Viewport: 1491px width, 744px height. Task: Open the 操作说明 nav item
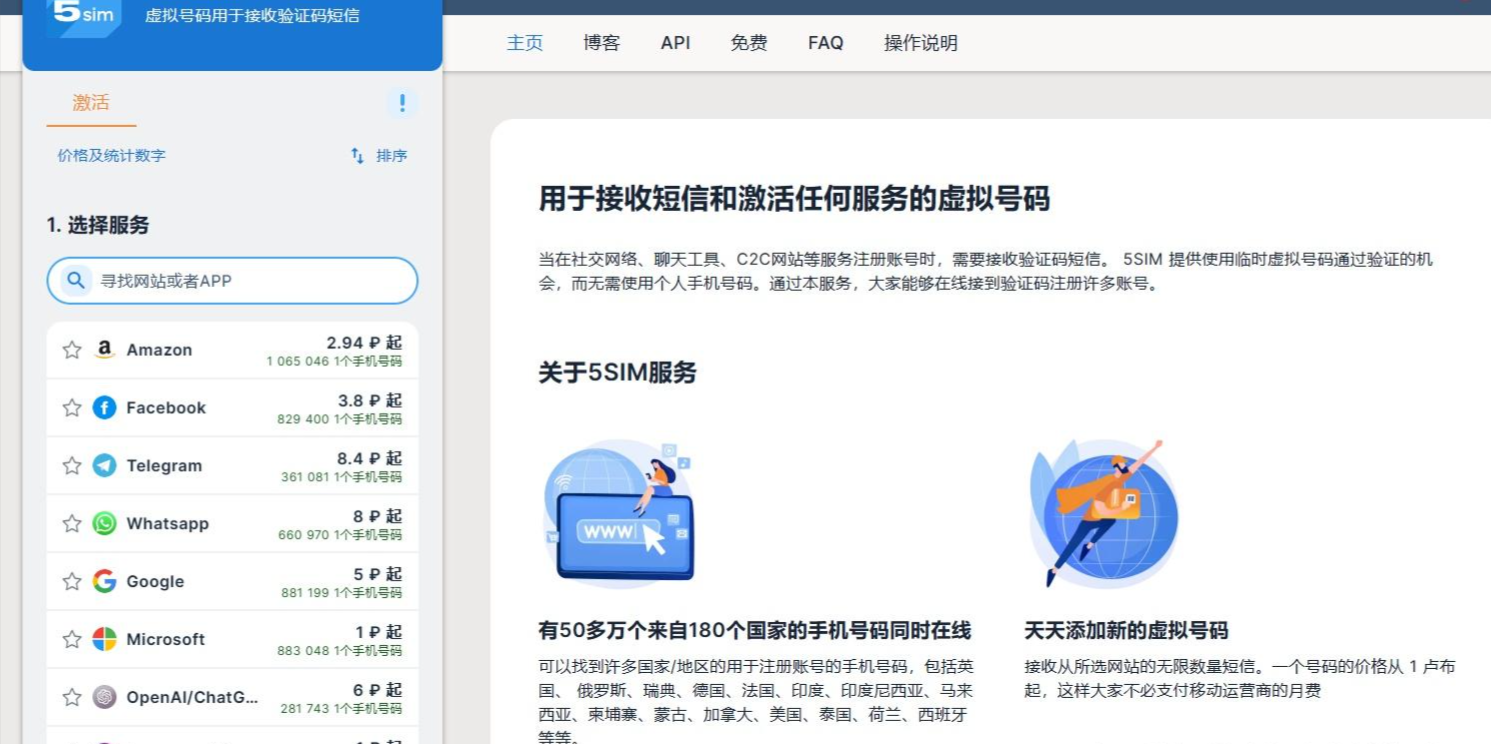[x=921, y=43]
